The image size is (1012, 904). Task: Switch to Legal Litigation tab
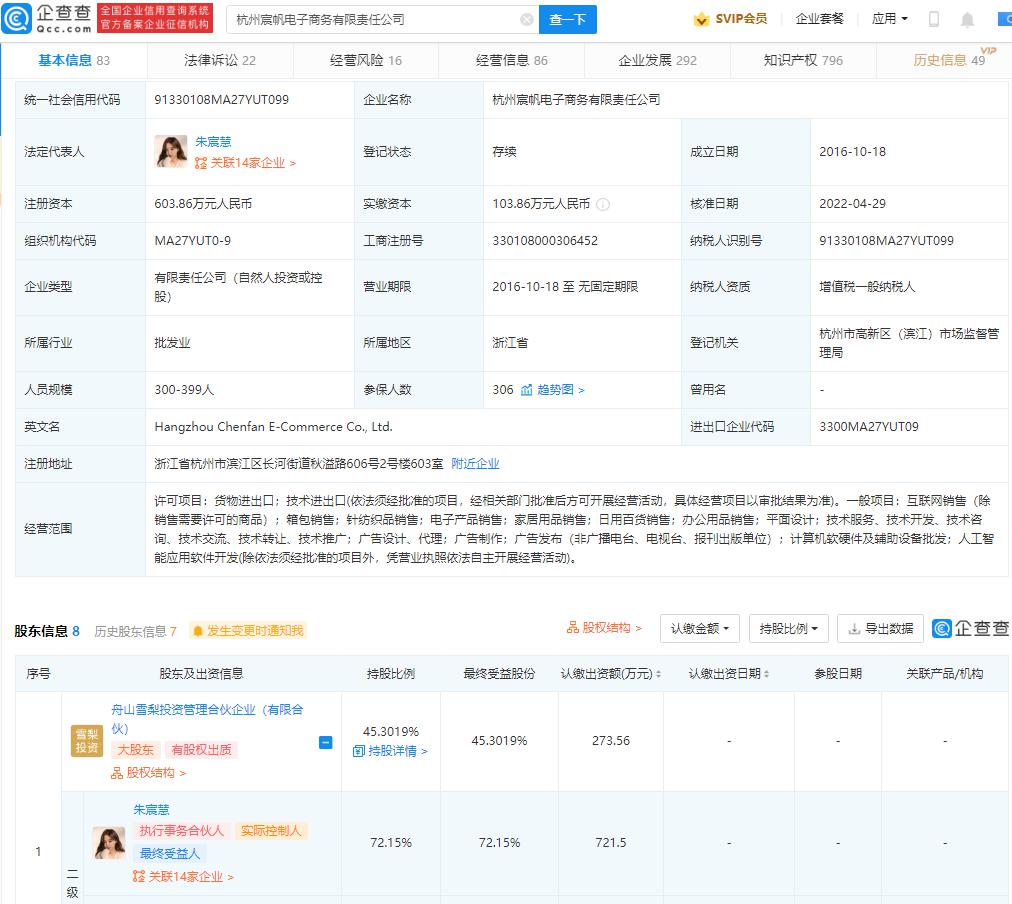(x=220, y=60)
